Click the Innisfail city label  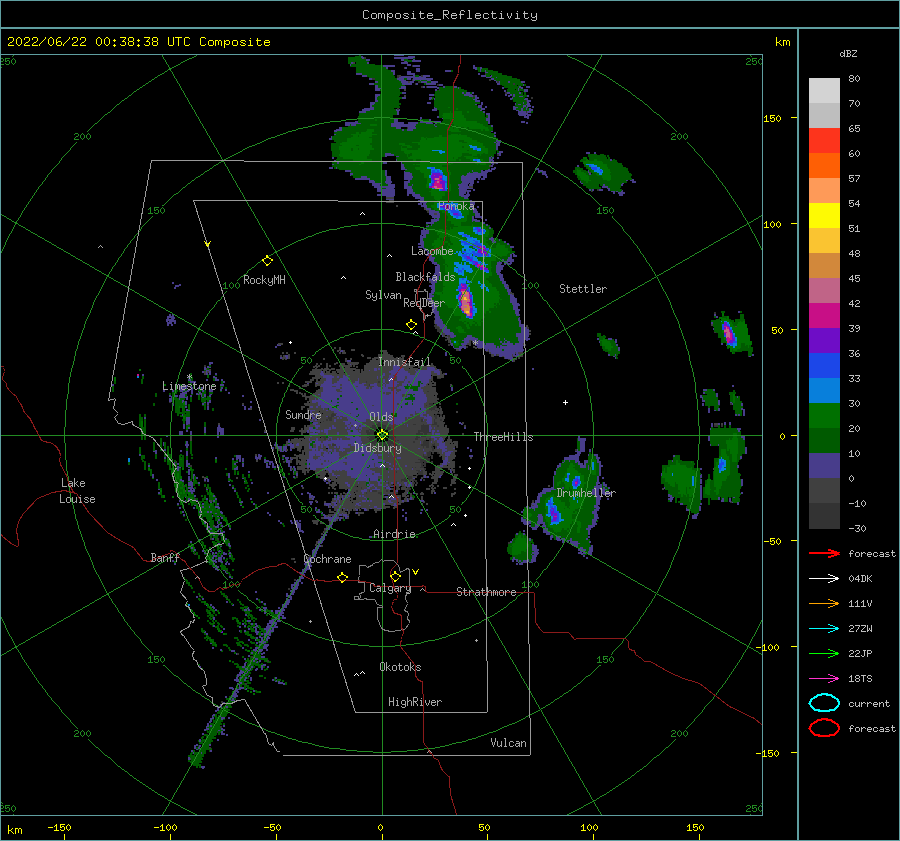click(x=404, y=362)
